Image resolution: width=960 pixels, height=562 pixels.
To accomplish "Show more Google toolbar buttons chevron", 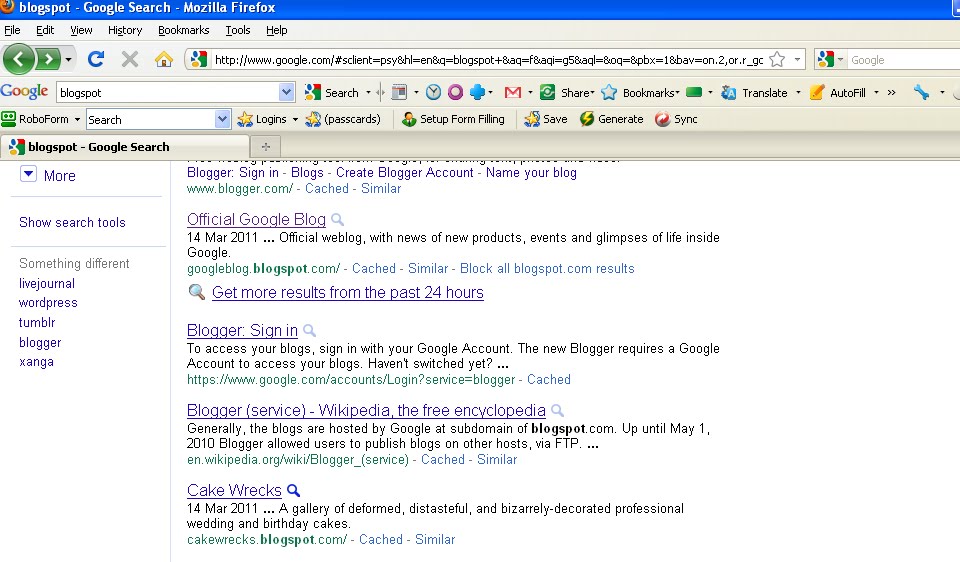I will point(891,92).
